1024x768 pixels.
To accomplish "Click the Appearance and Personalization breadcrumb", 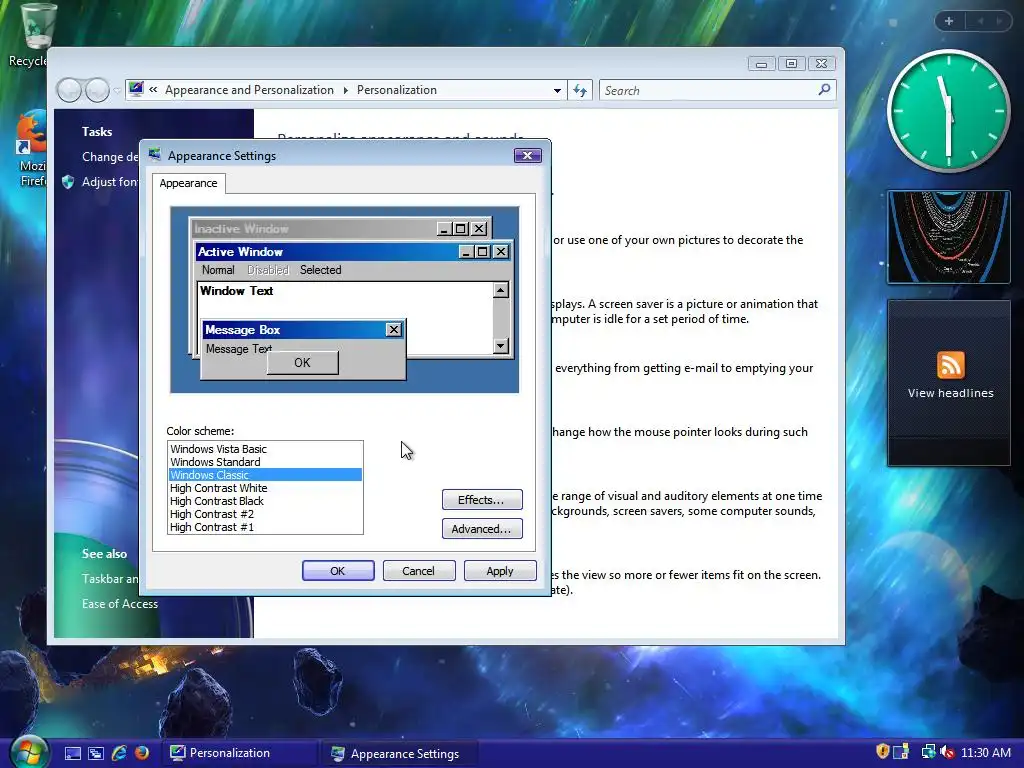I will tap(249, 90).
